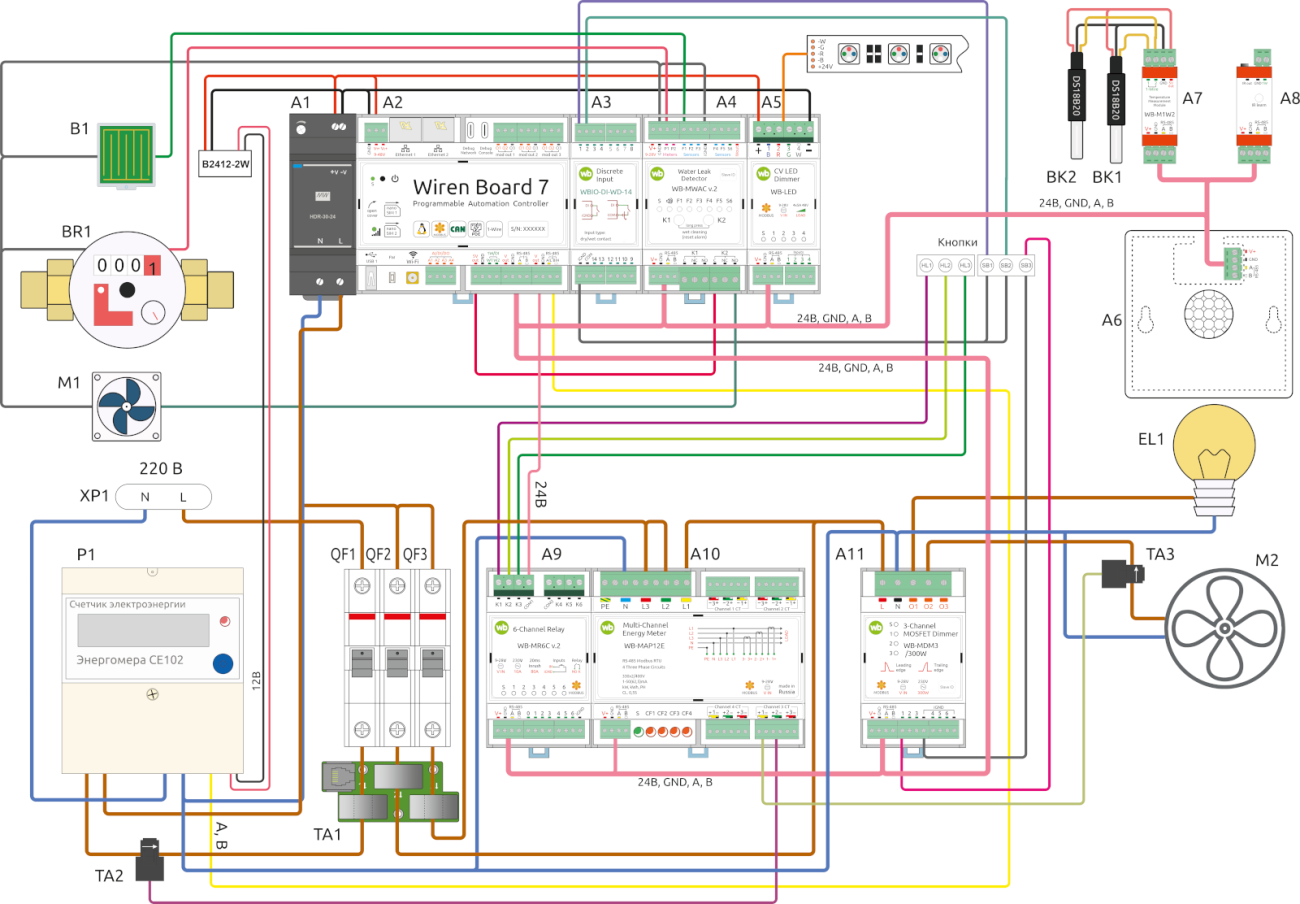Click the K2 round button on Water Leak Detector

click(x=708, y=220)
